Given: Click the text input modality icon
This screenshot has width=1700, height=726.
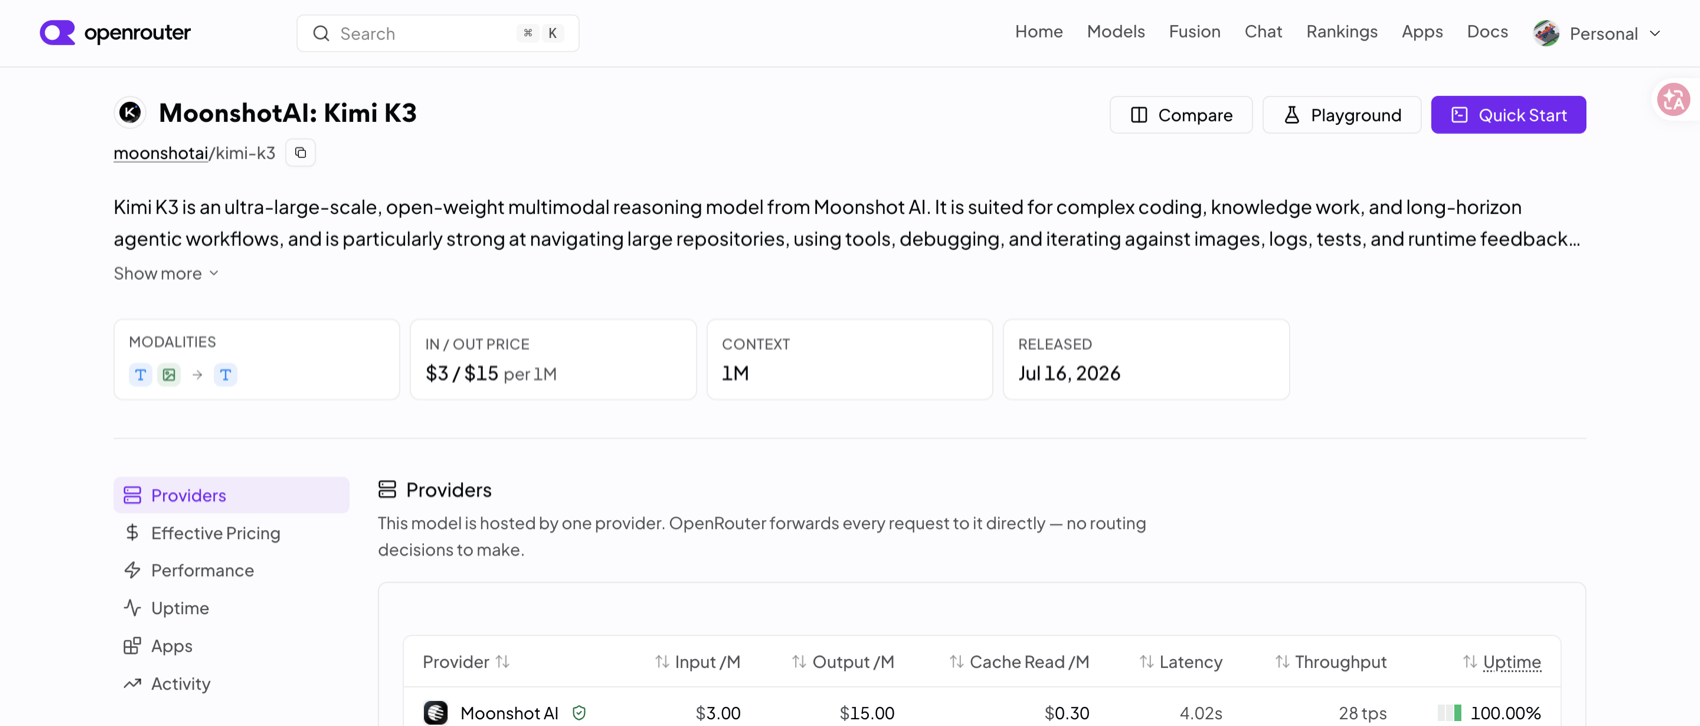Looking at the screenshot, I should (140, 375).
